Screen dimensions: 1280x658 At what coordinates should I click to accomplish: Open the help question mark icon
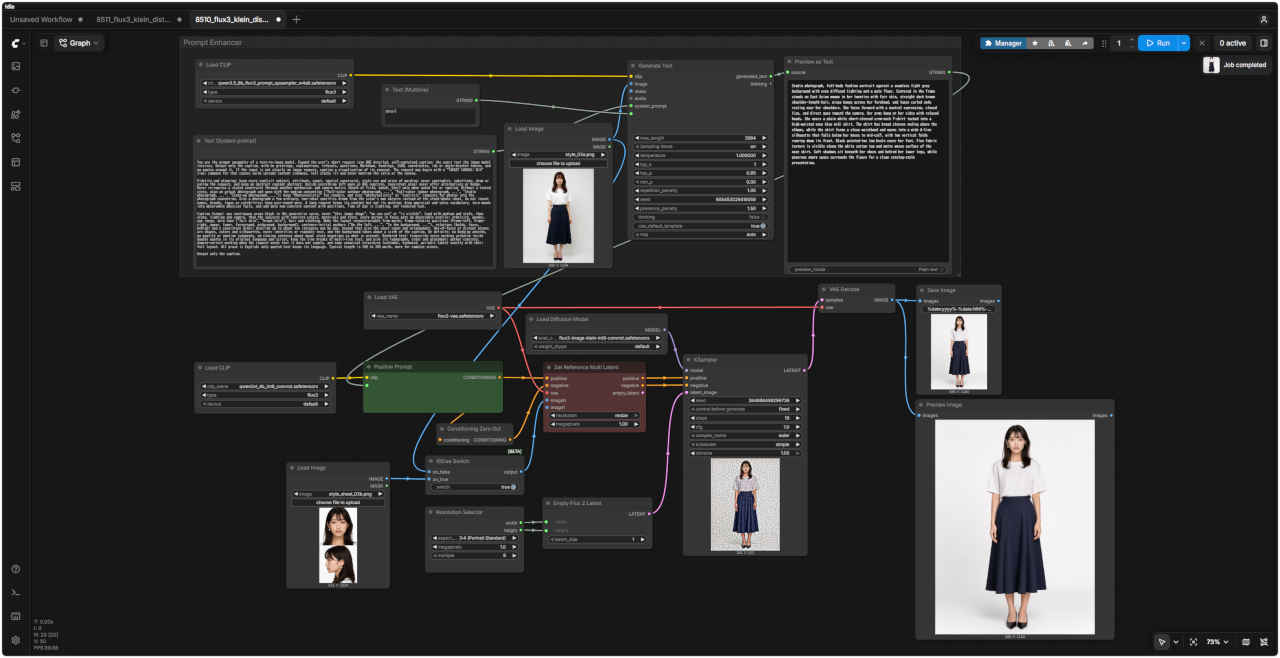[16, 569]
